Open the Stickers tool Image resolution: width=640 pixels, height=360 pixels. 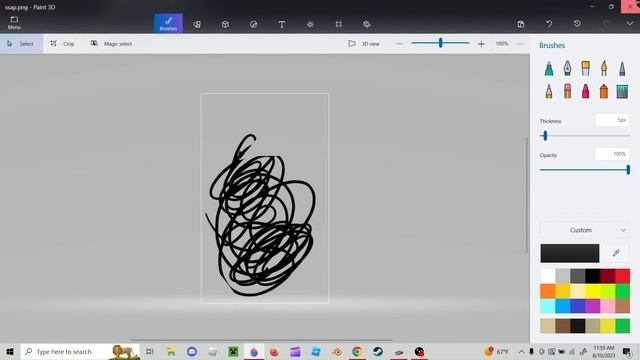click(x=253, y=24)
